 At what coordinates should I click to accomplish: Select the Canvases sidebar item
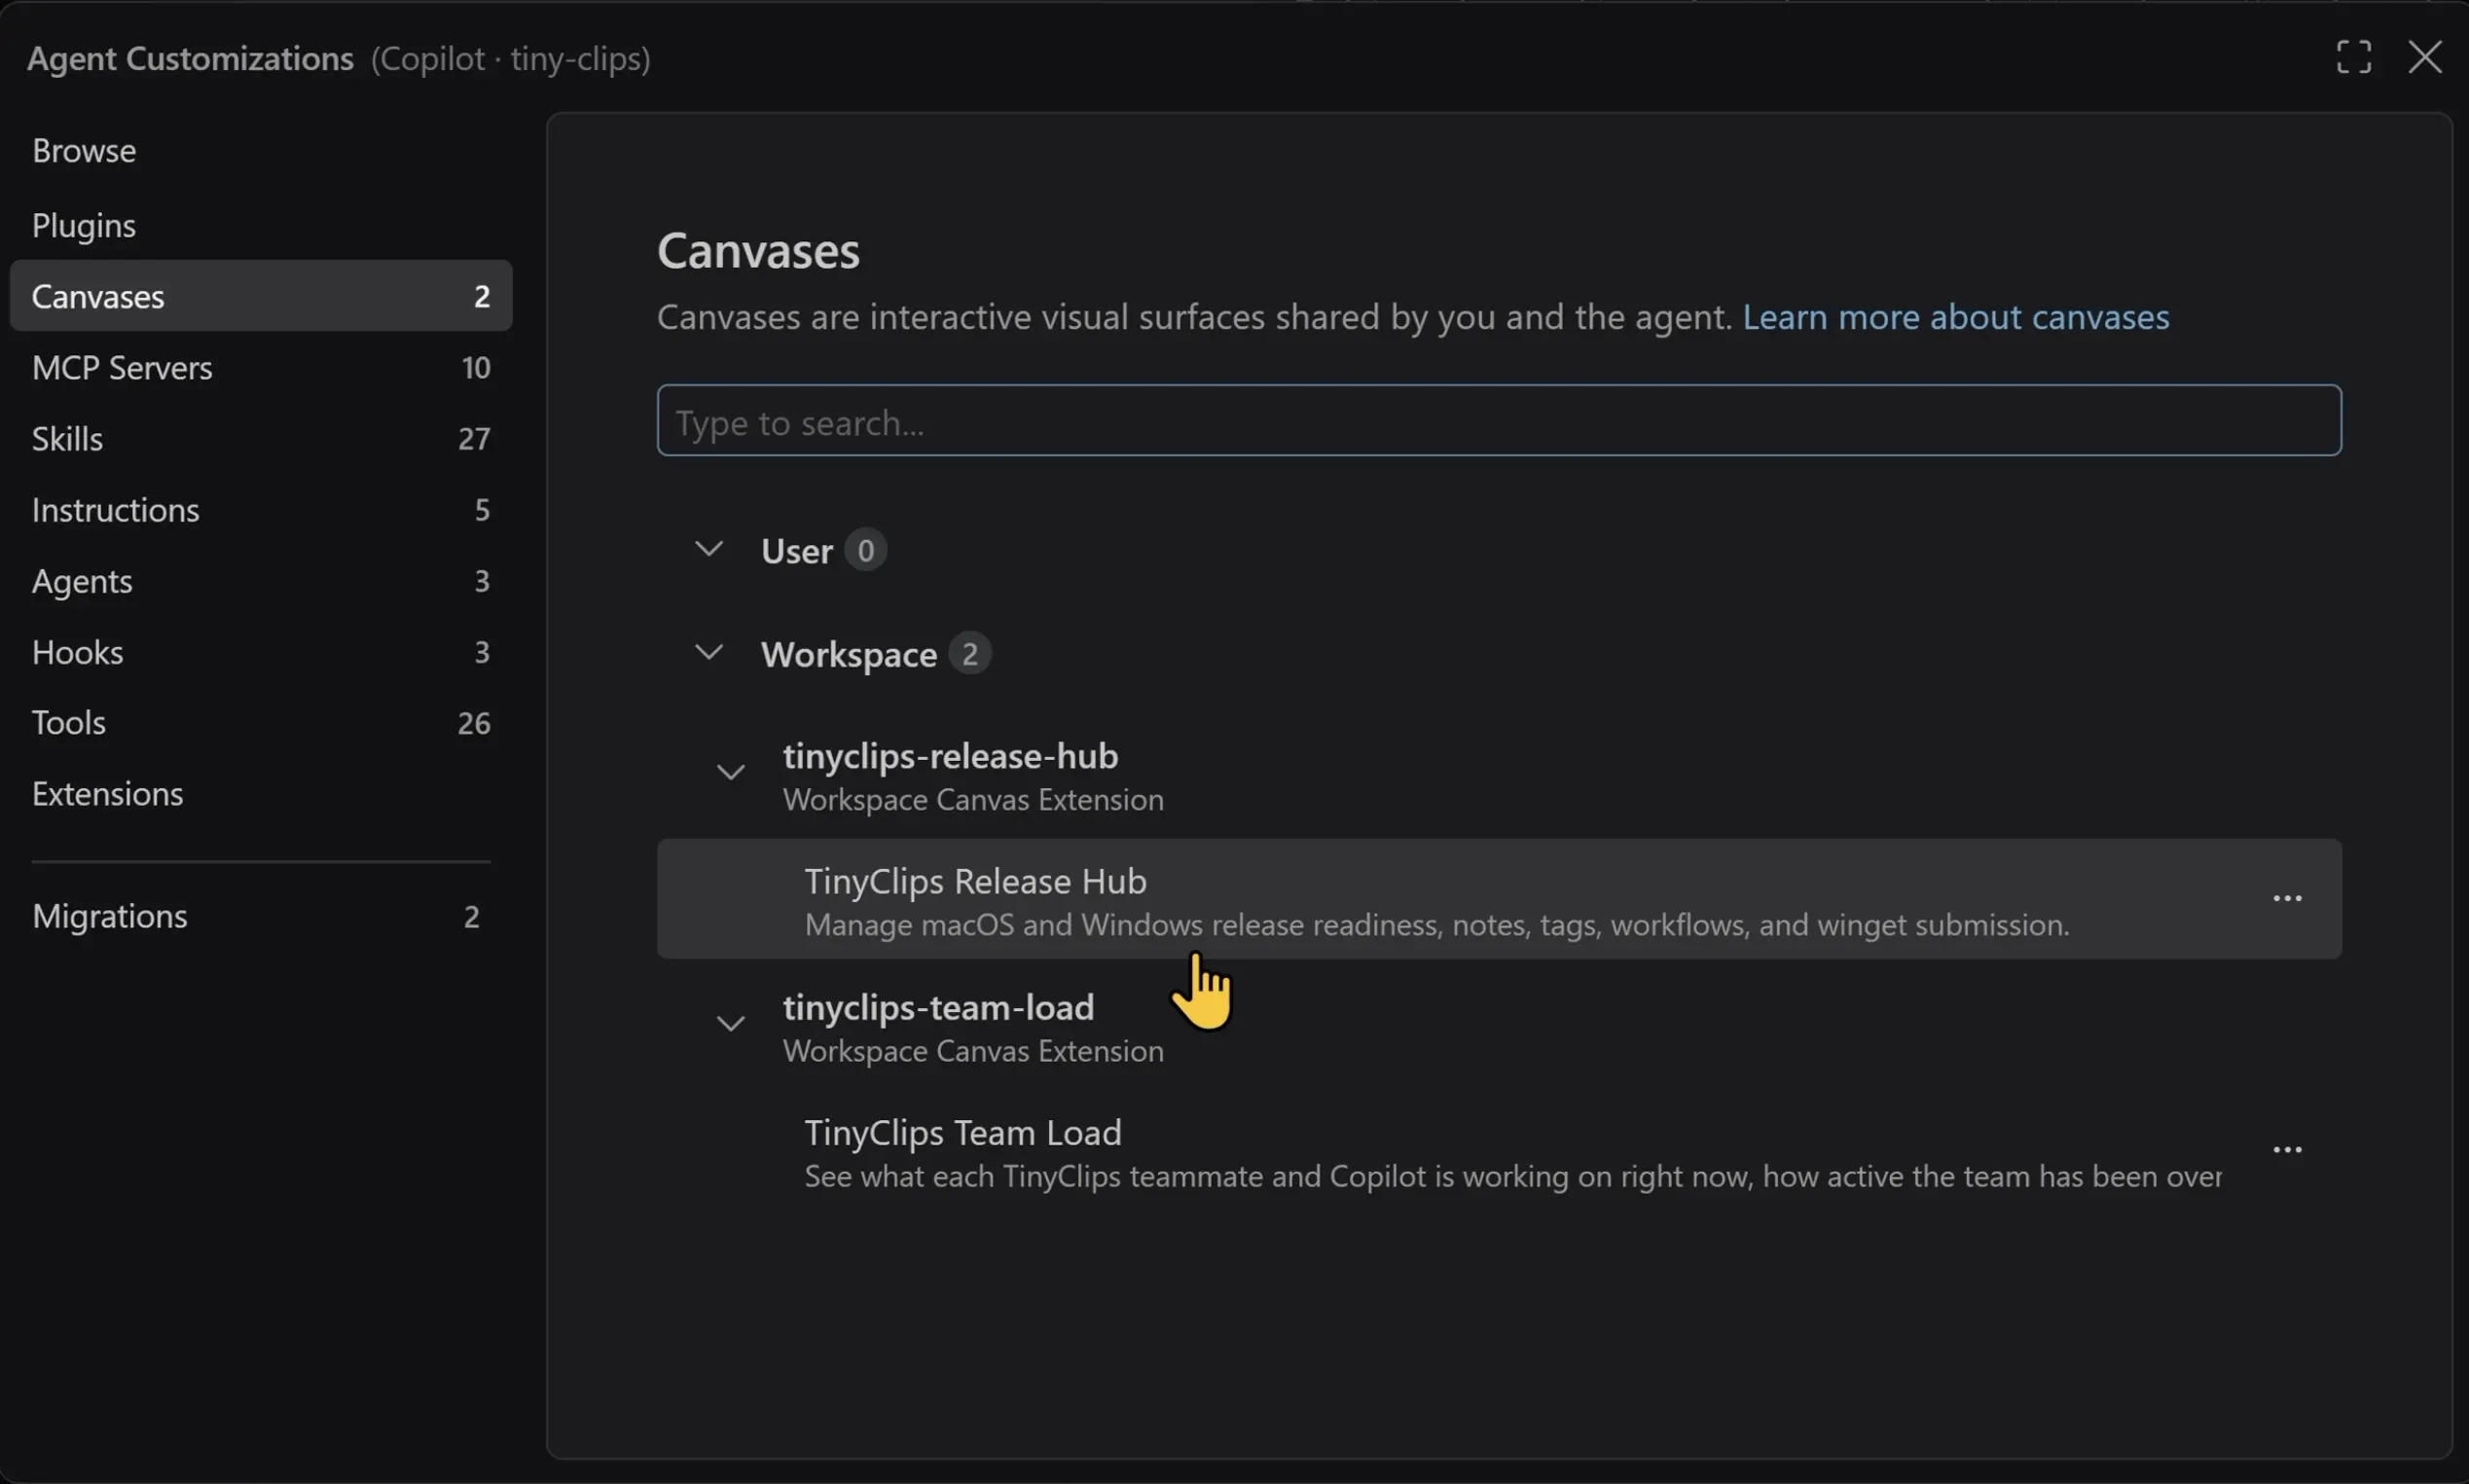pyautogui.click(x=261, y=296)
